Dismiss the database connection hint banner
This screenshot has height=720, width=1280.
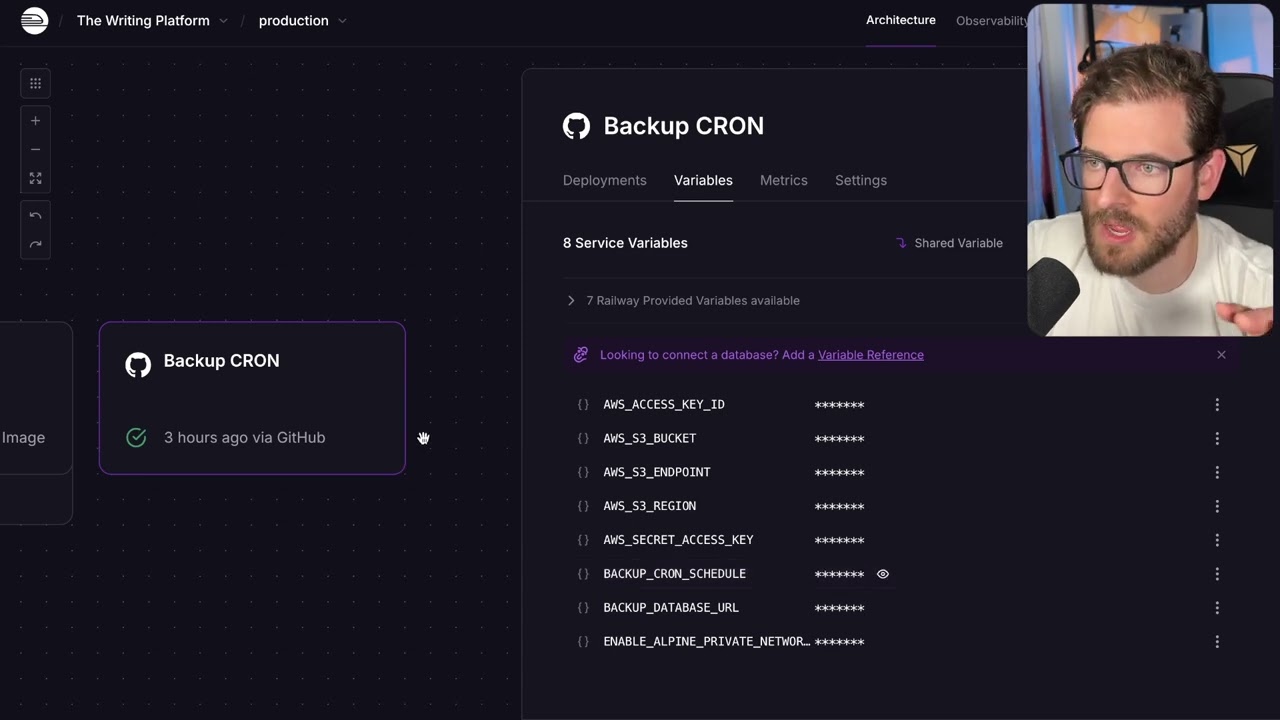point(1221,355)
